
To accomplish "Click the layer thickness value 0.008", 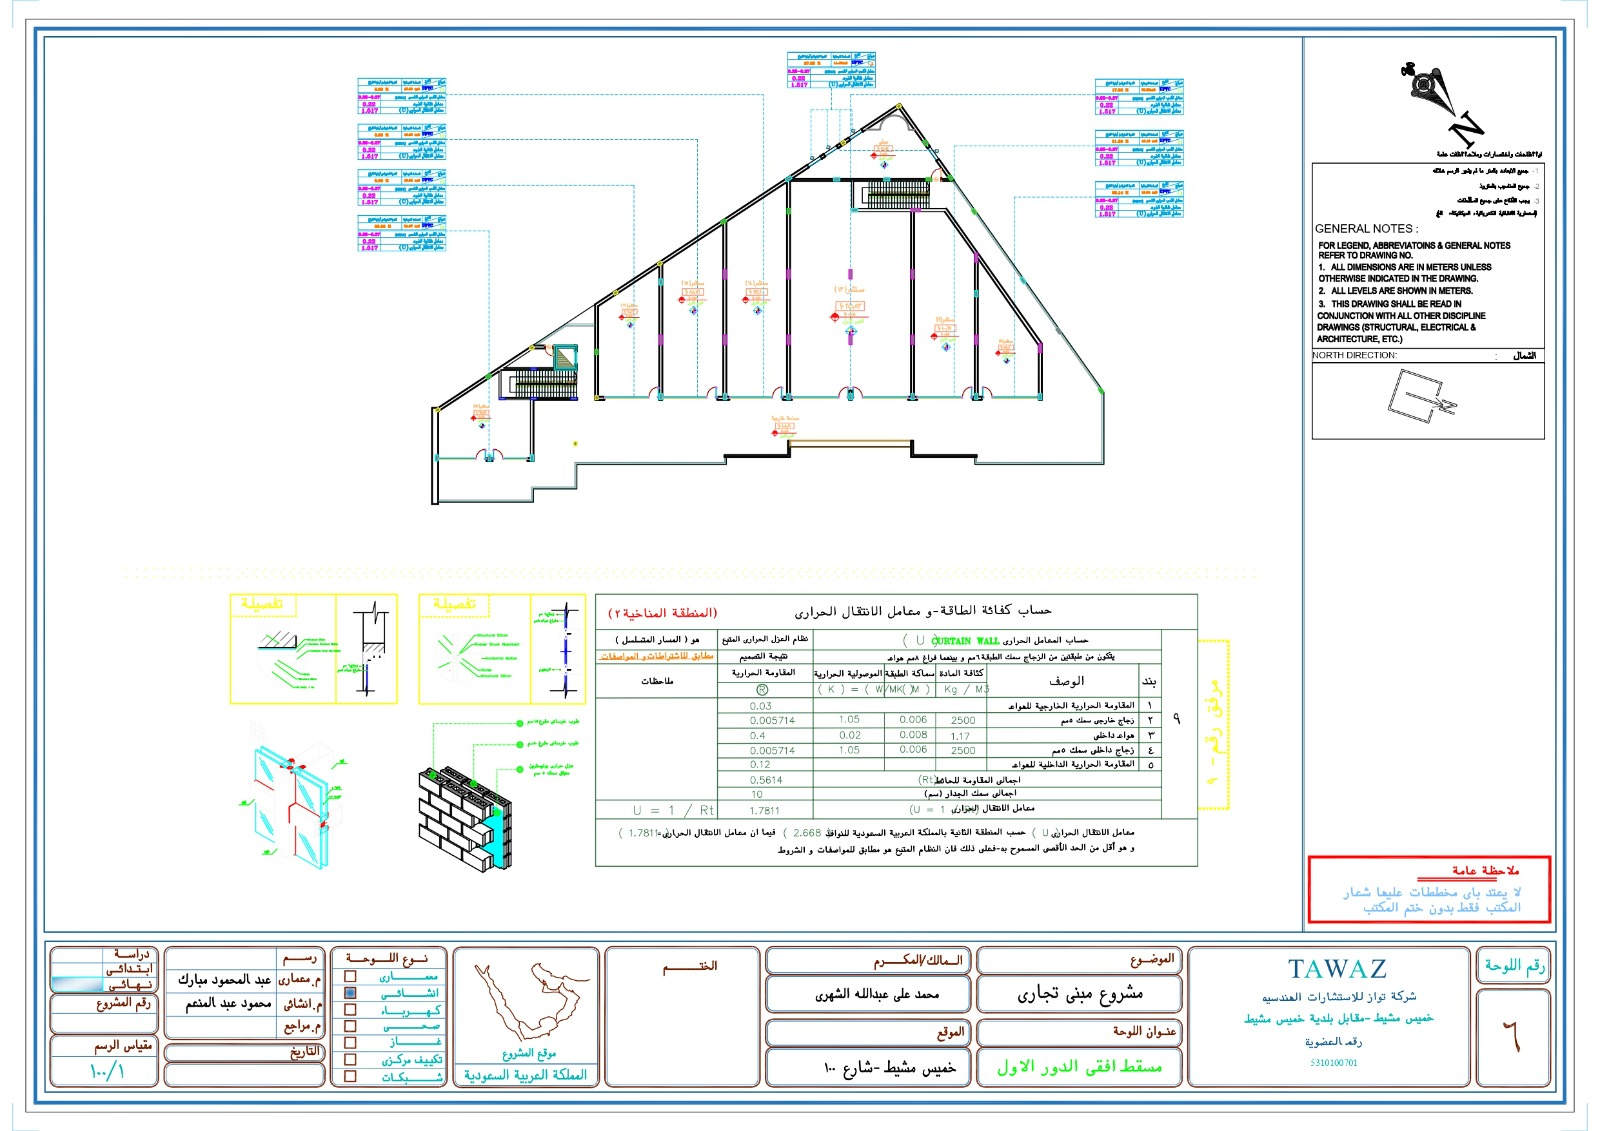I will 913,735.
